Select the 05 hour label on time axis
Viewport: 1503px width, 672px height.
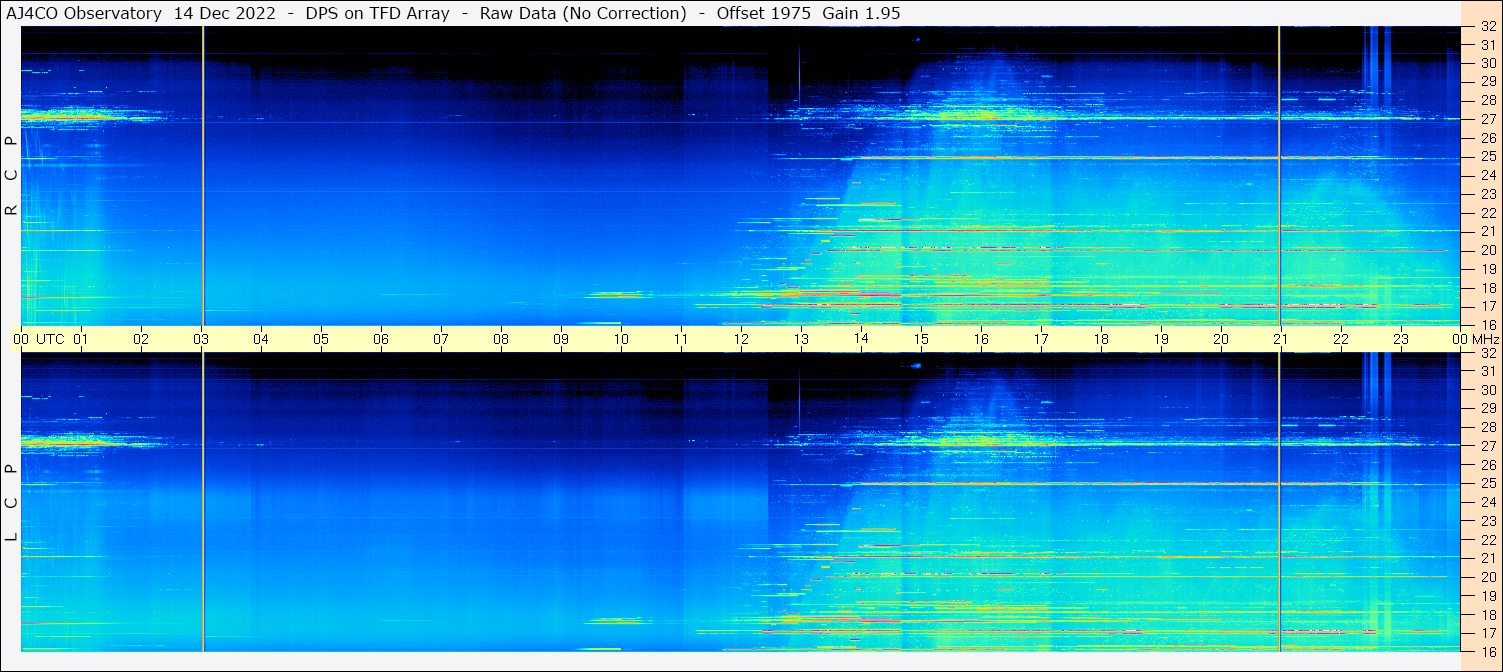click(x=321, y=339)
